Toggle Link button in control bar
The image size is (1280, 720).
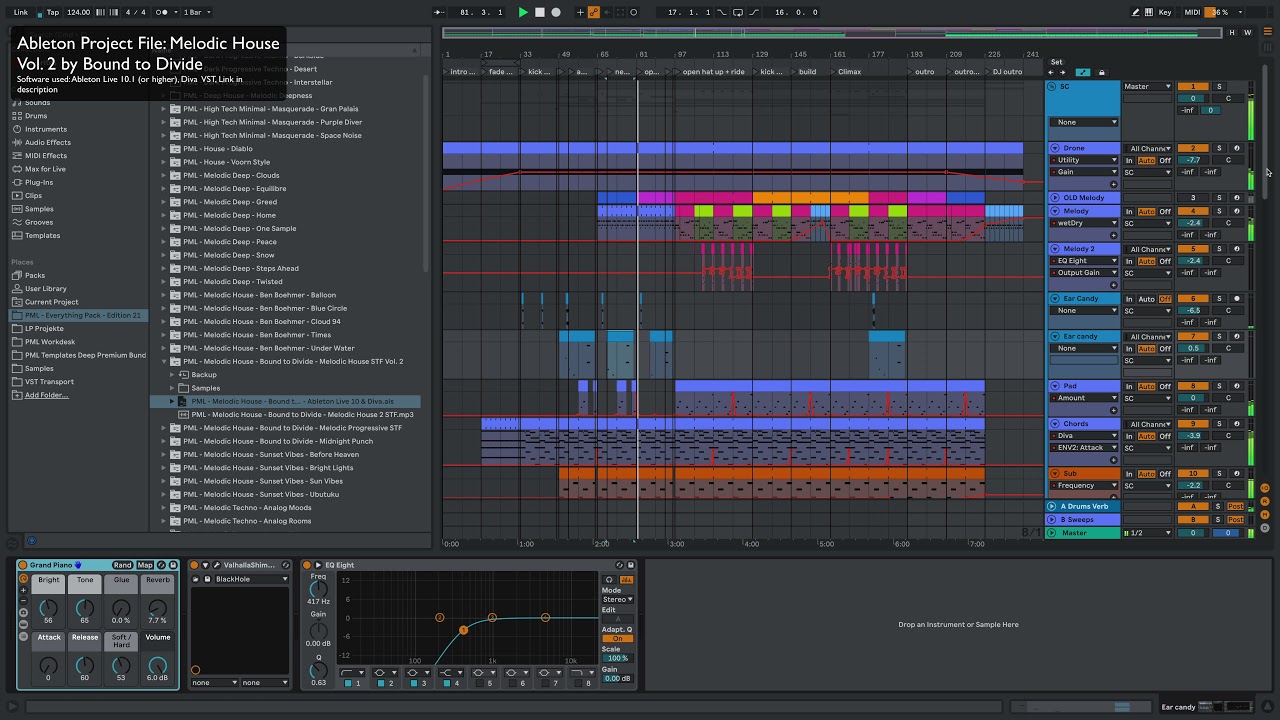coord(21,12)
